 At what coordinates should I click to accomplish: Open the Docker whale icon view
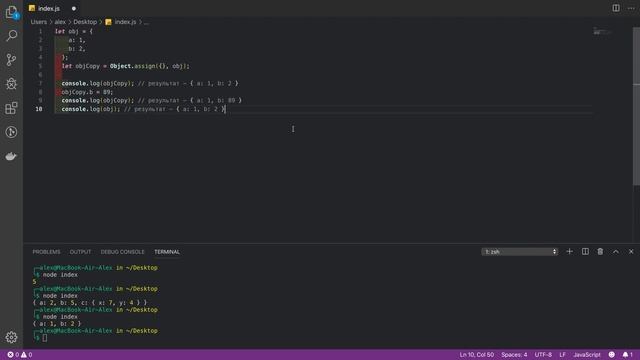[x=11, y=156]
